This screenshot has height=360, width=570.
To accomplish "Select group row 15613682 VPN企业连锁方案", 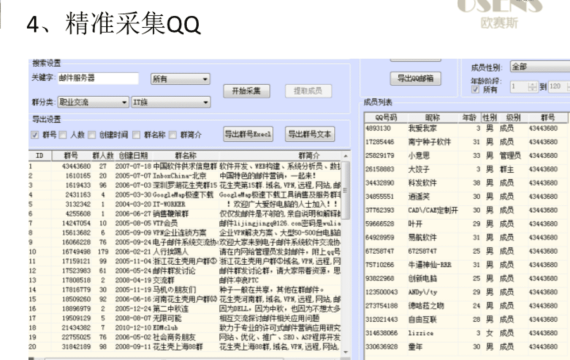I will (185, 233).
